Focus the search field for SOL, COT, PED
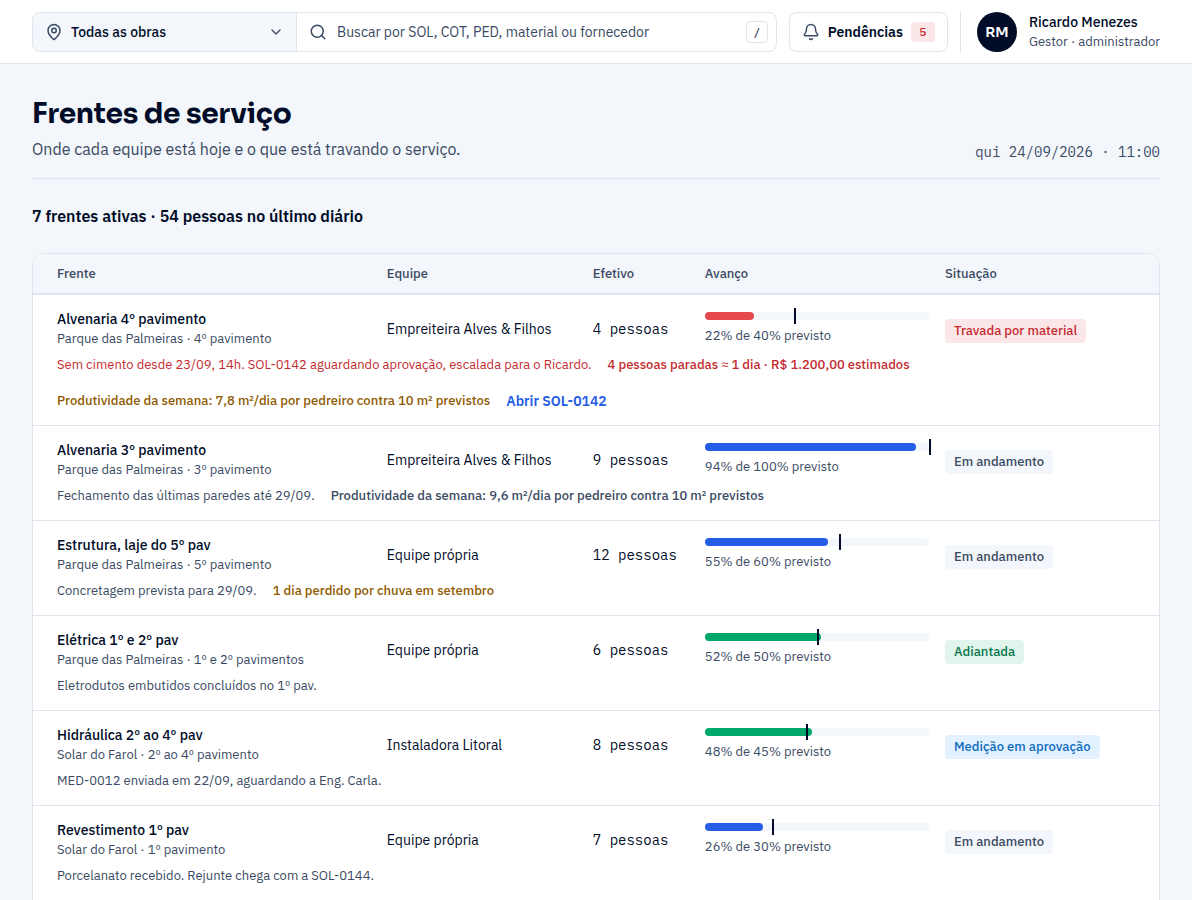This screenshot has height=900, width=1192. 536,32
